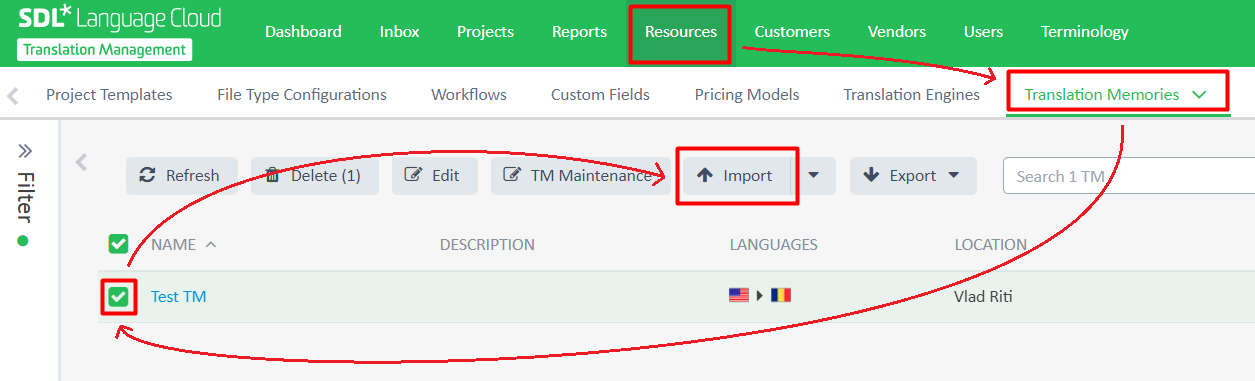Switch to the Translation Engines tab
Image resolution: width=1255 pixels, height=381 pixels.
(x=911, y=95)
